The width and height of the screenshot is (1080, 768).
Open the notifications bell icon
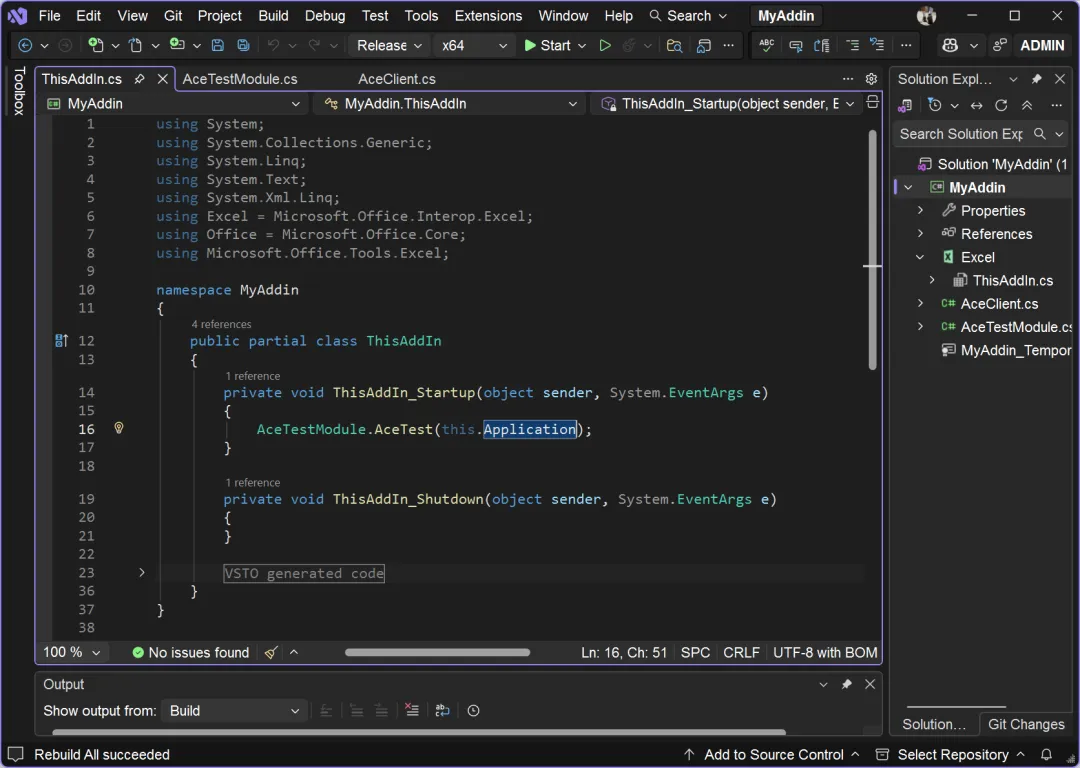(x=1046, y=755)
